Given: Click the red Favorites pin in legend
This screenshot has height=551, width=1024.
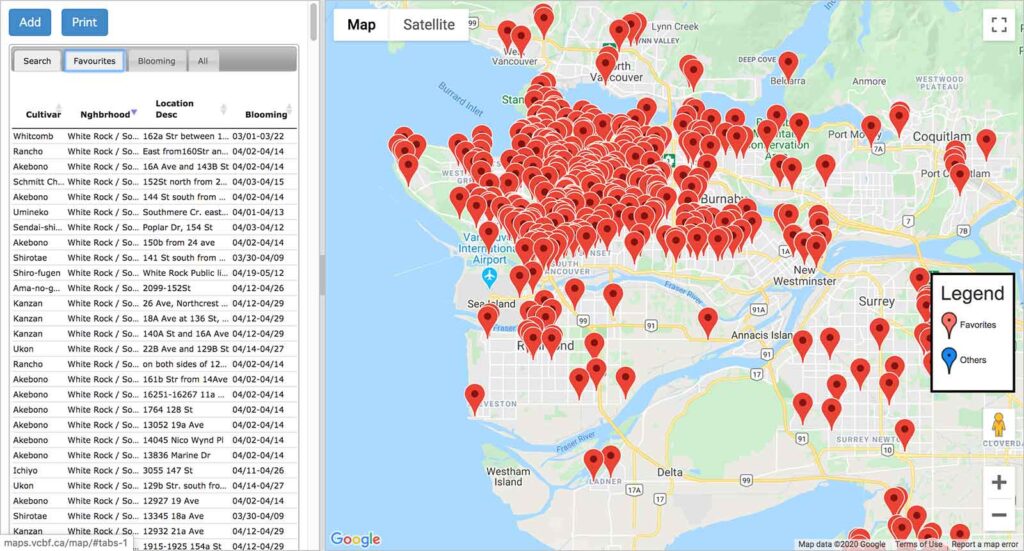Looking at the screenshot, I should [949, 325].
